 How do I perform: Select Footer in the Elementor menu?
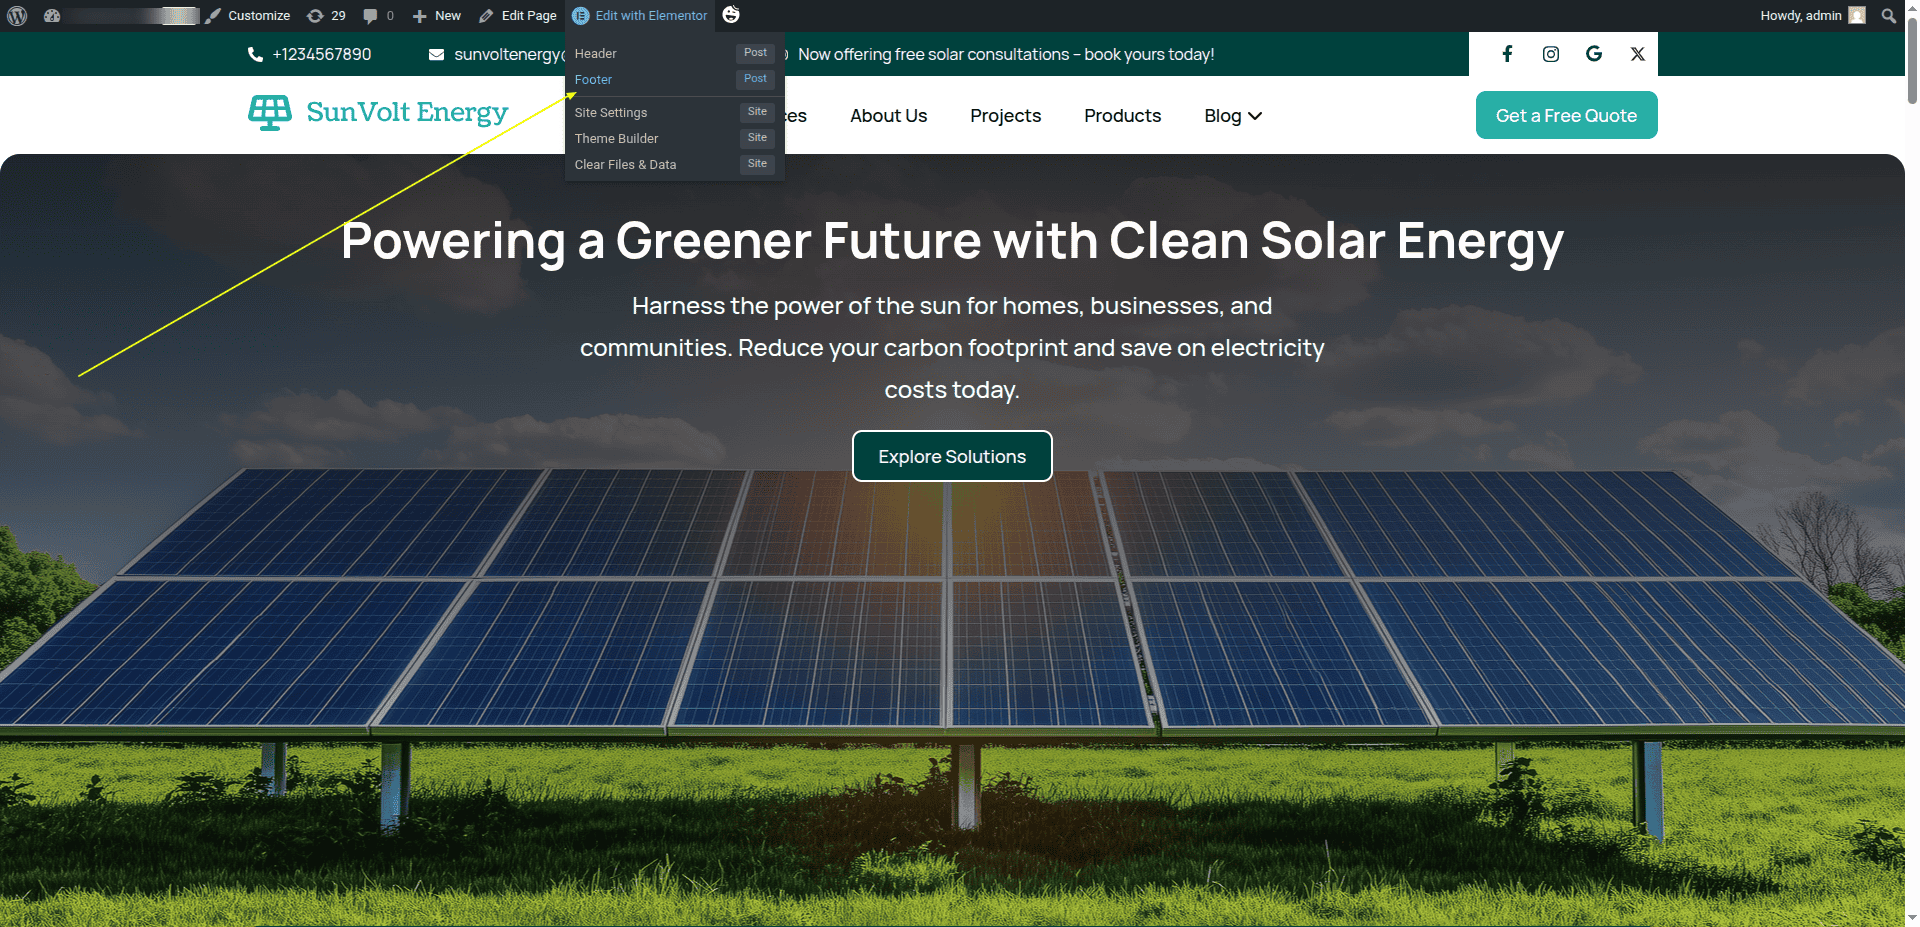(593, 80)
